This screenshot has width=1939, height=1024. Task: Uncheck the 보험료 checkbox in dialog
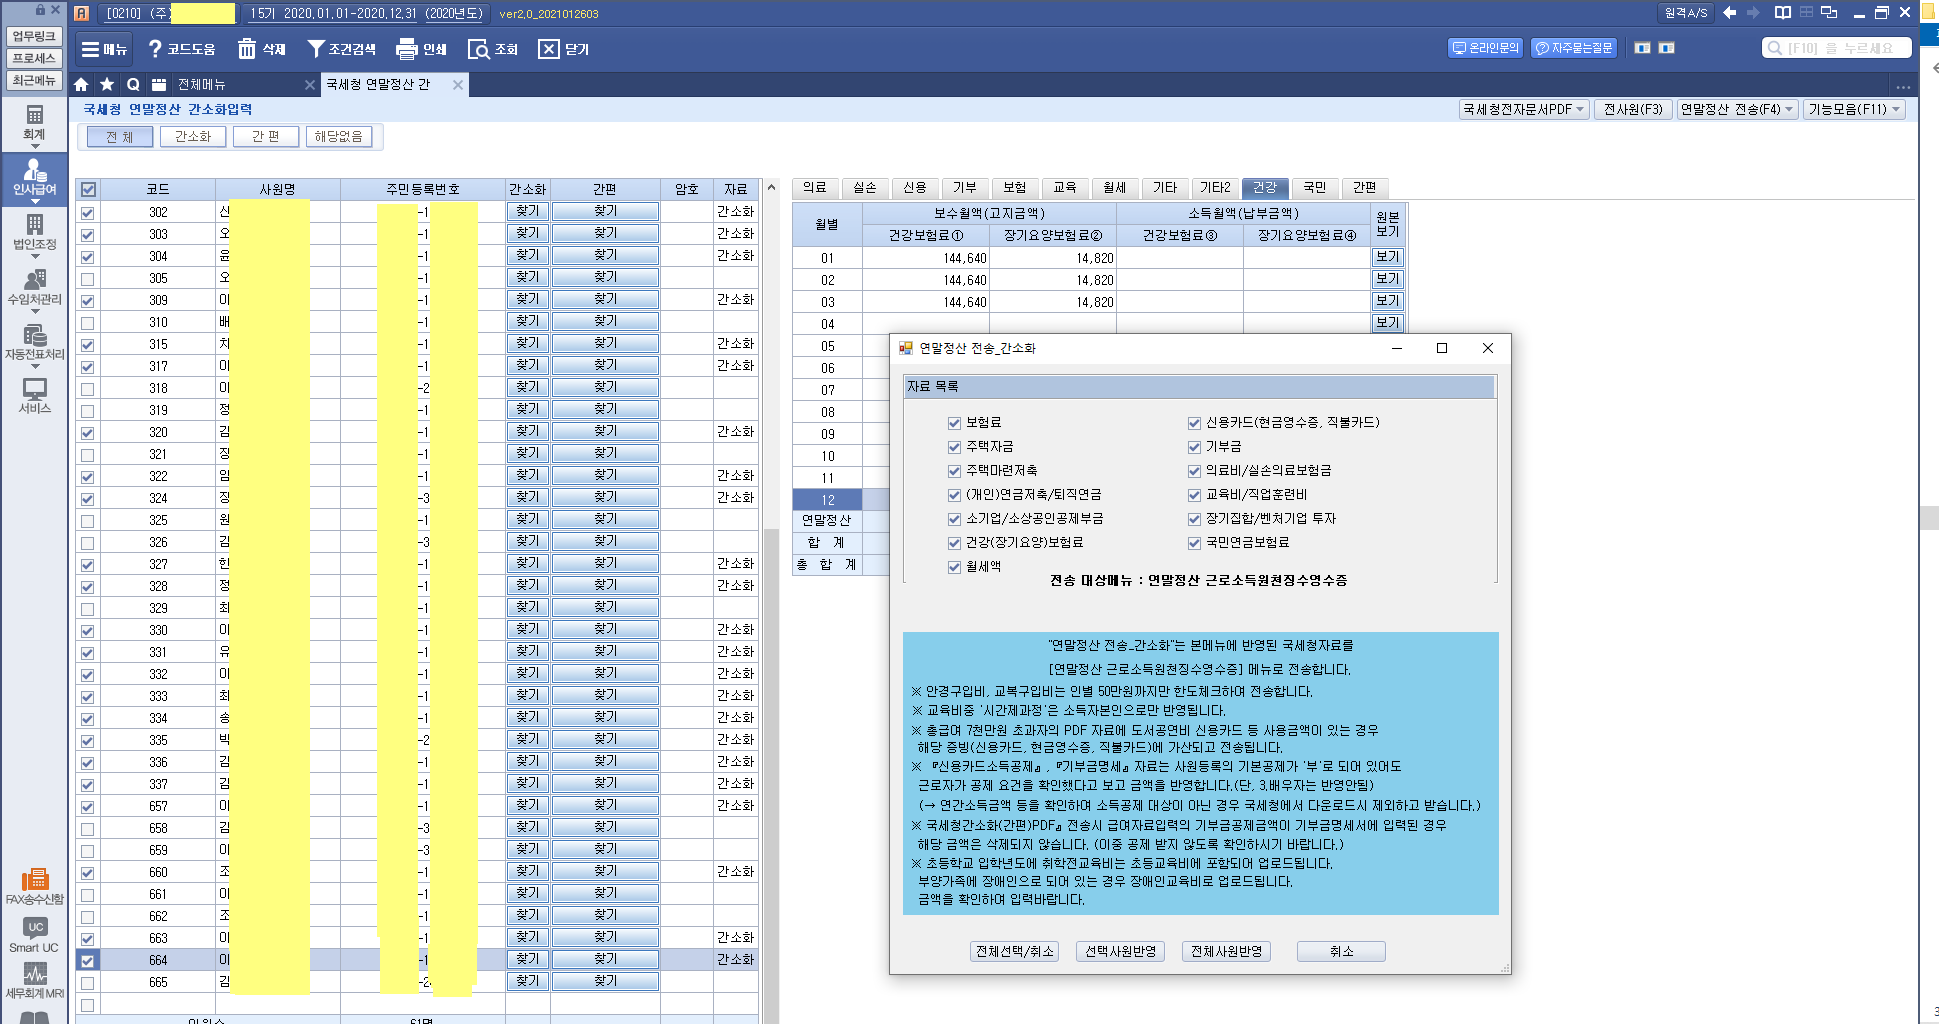(954, 423)
